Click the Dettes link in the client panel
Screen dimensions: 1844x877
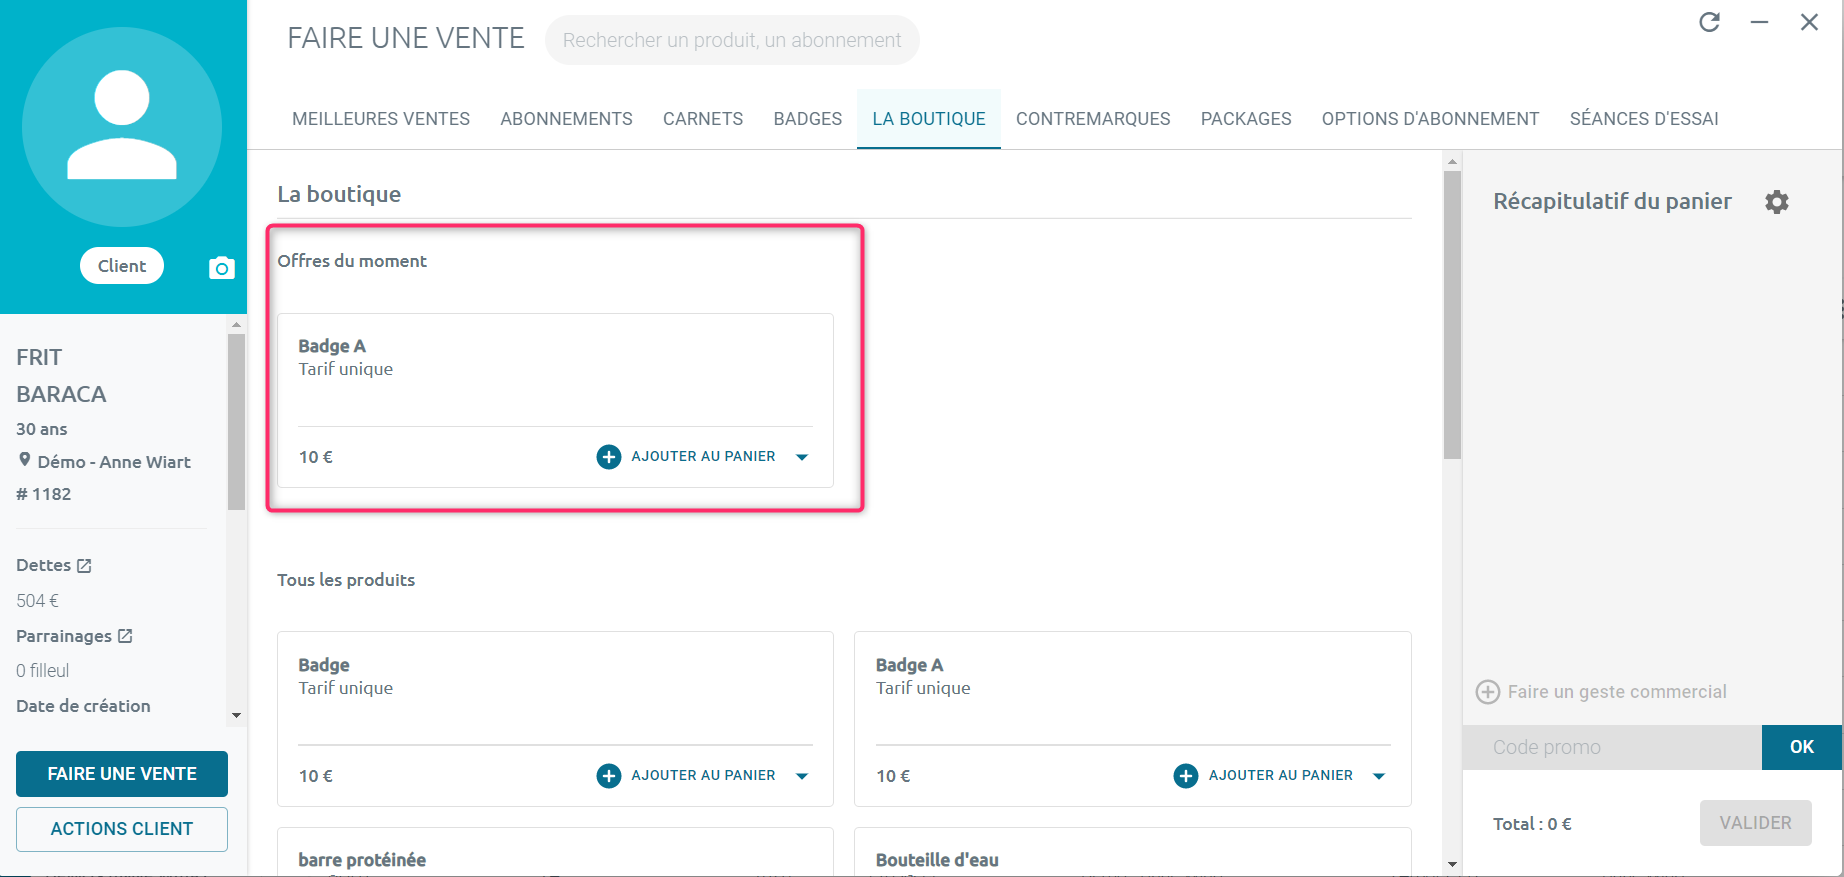pyautogui.click(x=44, y=565)
